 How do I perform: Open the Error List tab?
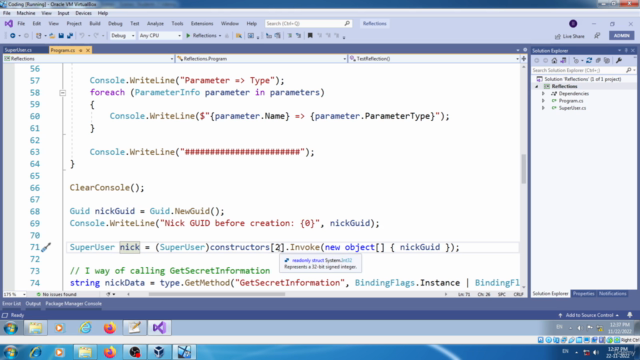pyautogui.click(x=11, y=304)
